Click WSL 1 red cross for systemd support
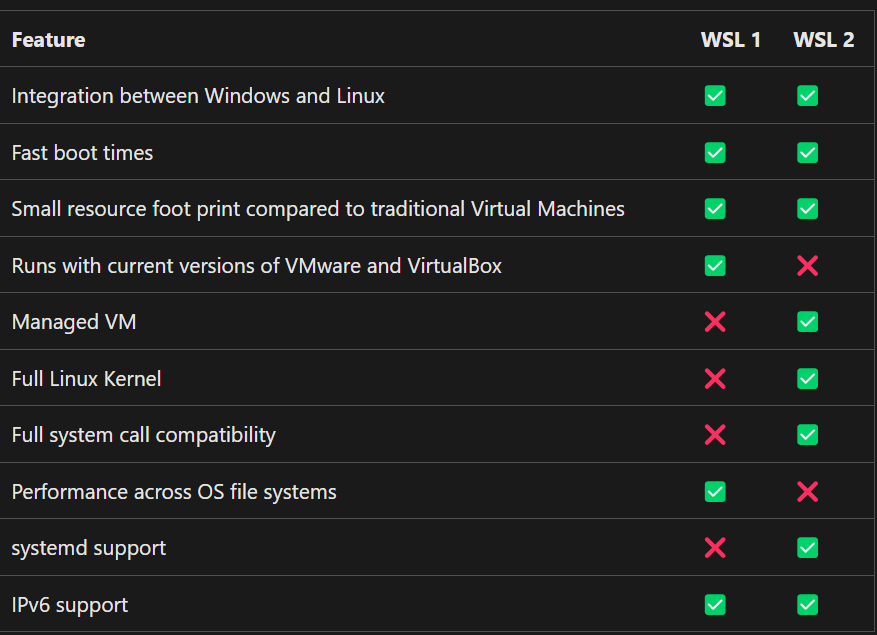Screen dimensions: 877x635 click(x=715, y=548)
